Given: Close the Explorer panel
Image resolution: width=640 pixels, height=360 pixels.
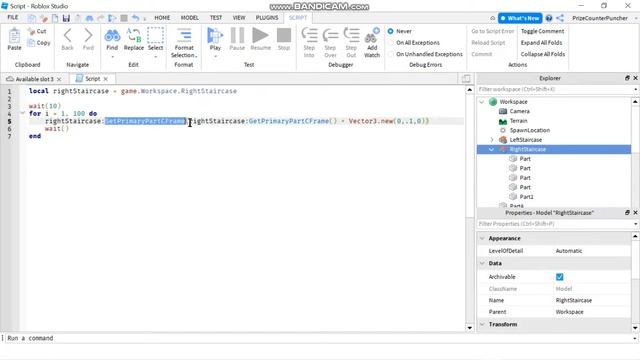Looking at the screenshot, I should coord(635,78).
